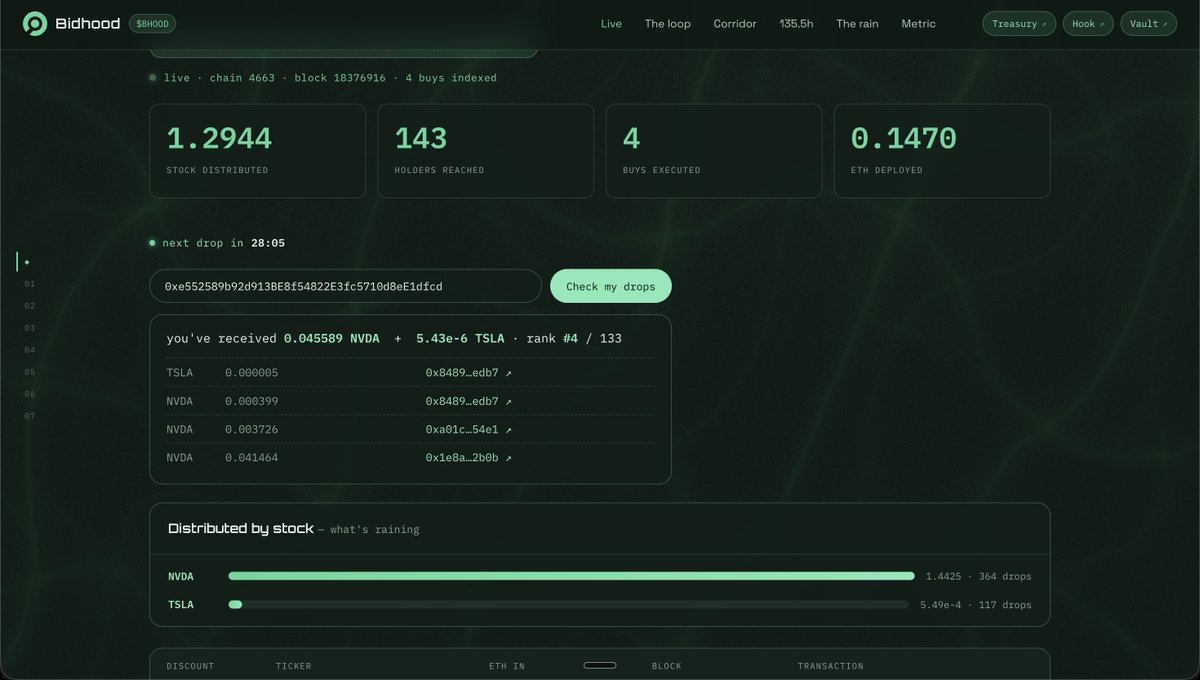Click the TSLA distribution progress bar
The image size is (1200, 680).
click(x=568, y=604)
